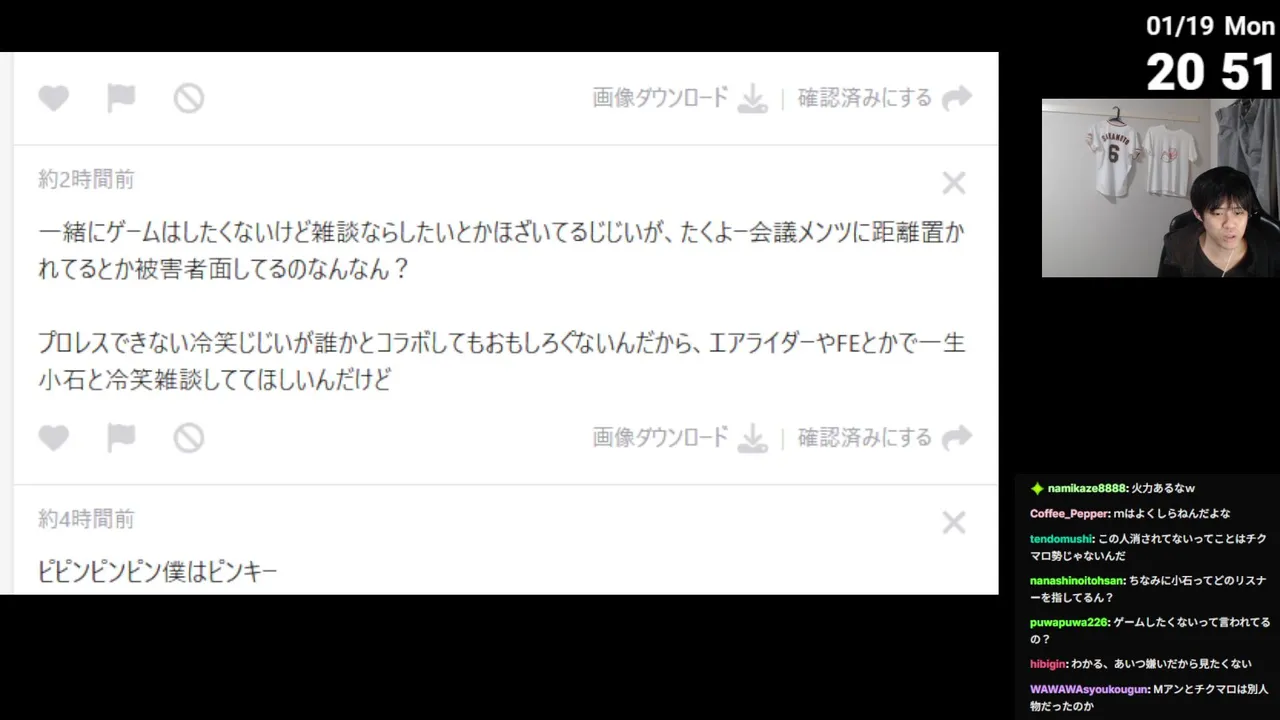
Task: Click share arrow in the 約2時間前 message
Action: coord(957,438)
